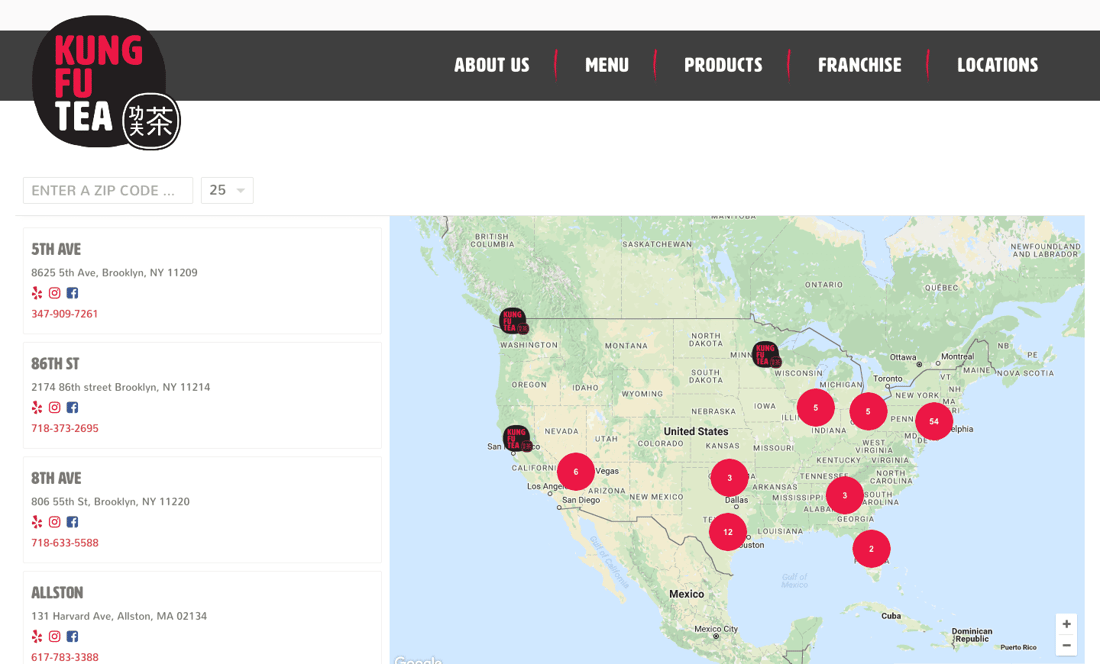Go to the ABOUT US section
This screenshot has width=1100, height=664.
(x=491, y=65)
